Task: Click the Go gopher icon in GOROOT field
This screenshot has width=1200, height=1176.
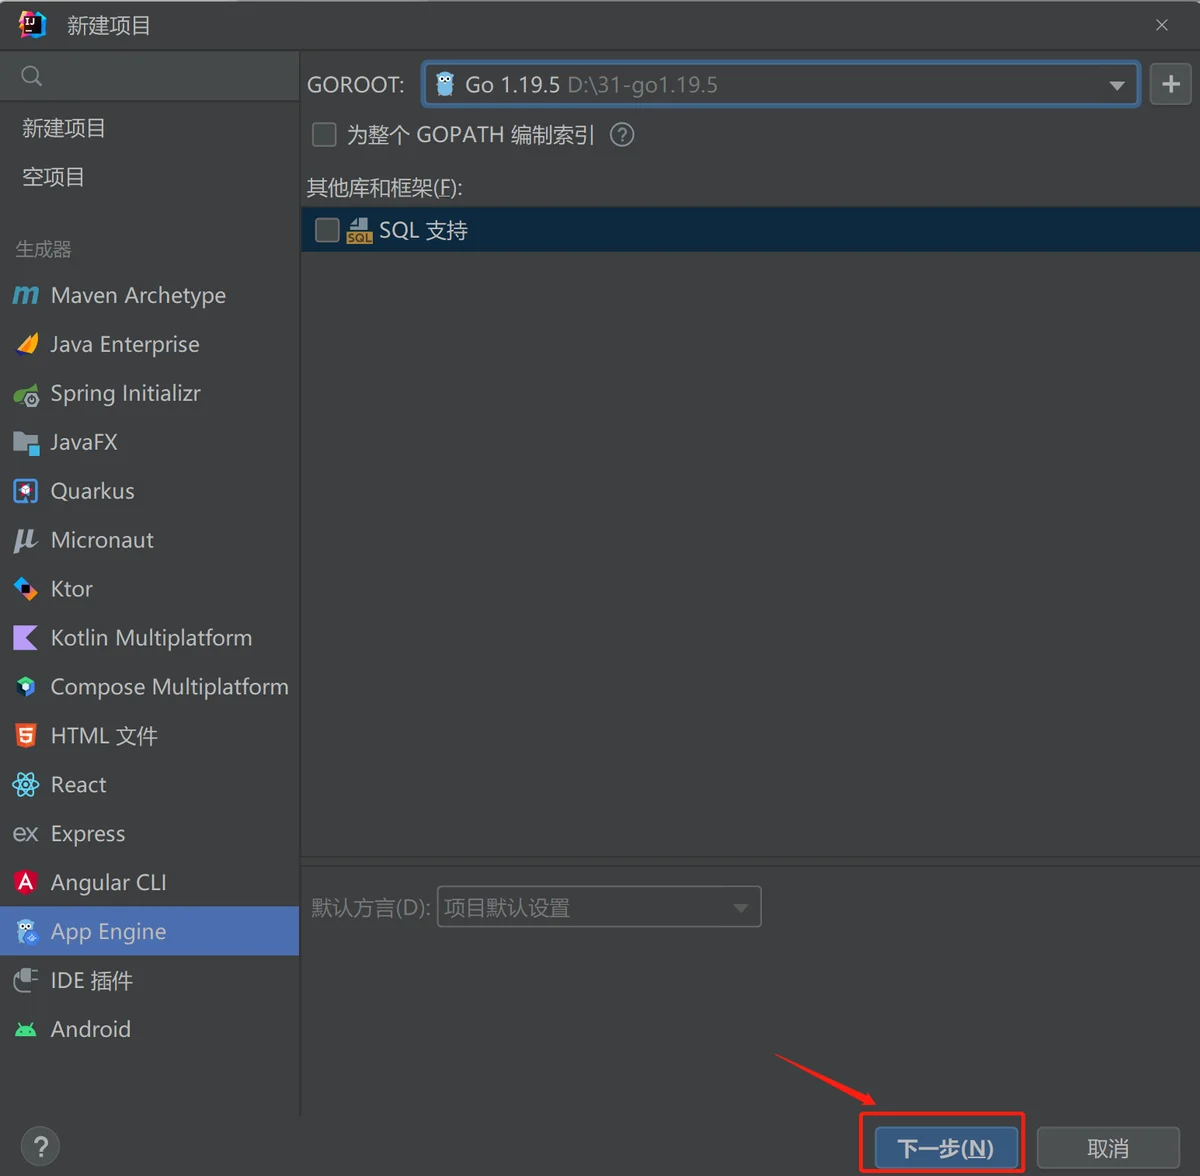Action: [445, 84]
